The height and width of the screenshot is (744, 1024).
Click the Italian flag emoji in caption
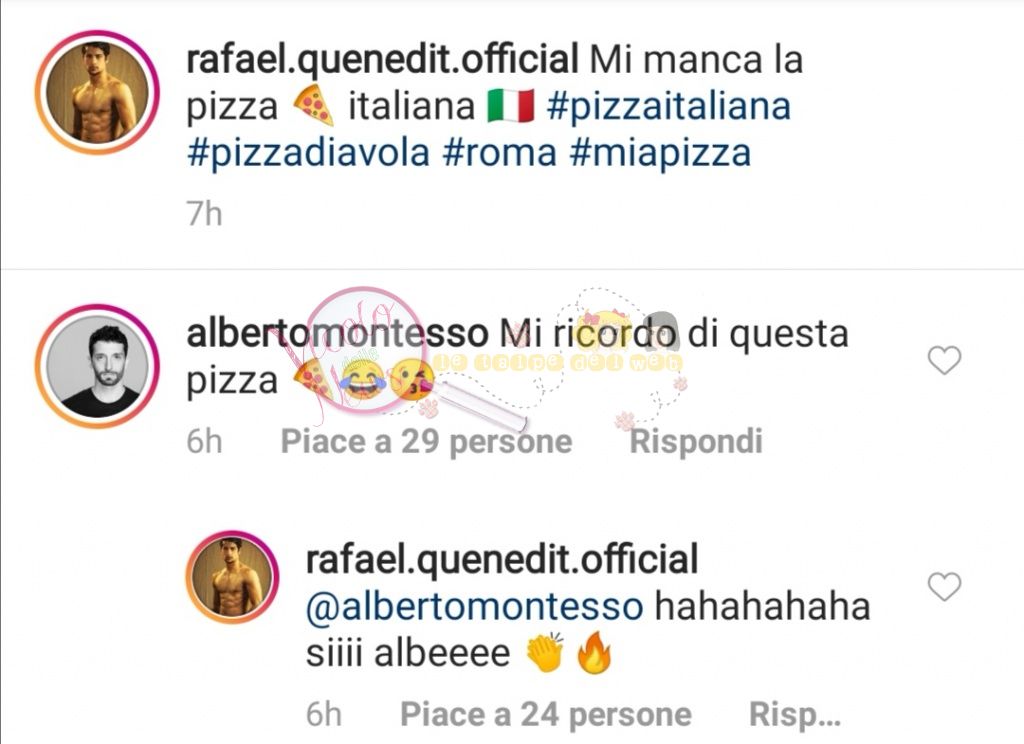[x=511, y=106]
